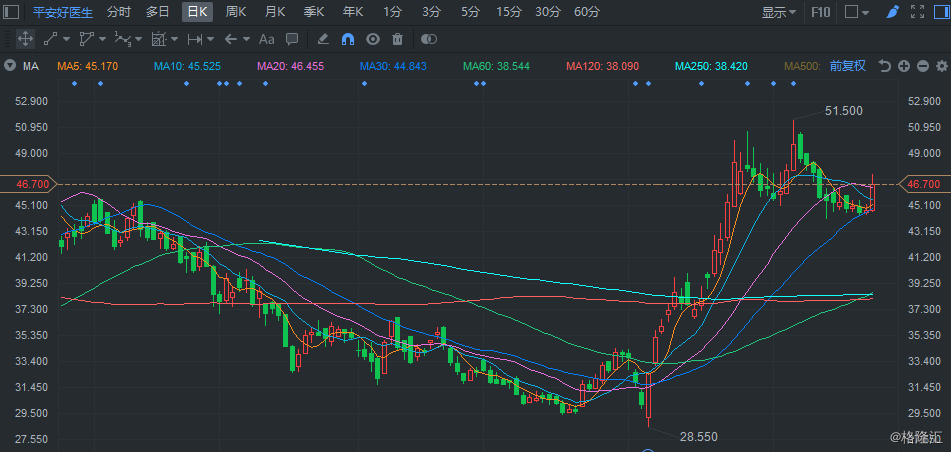Delete drawings with the trash icon
This screenshot has width=951, height=452.
397,39
